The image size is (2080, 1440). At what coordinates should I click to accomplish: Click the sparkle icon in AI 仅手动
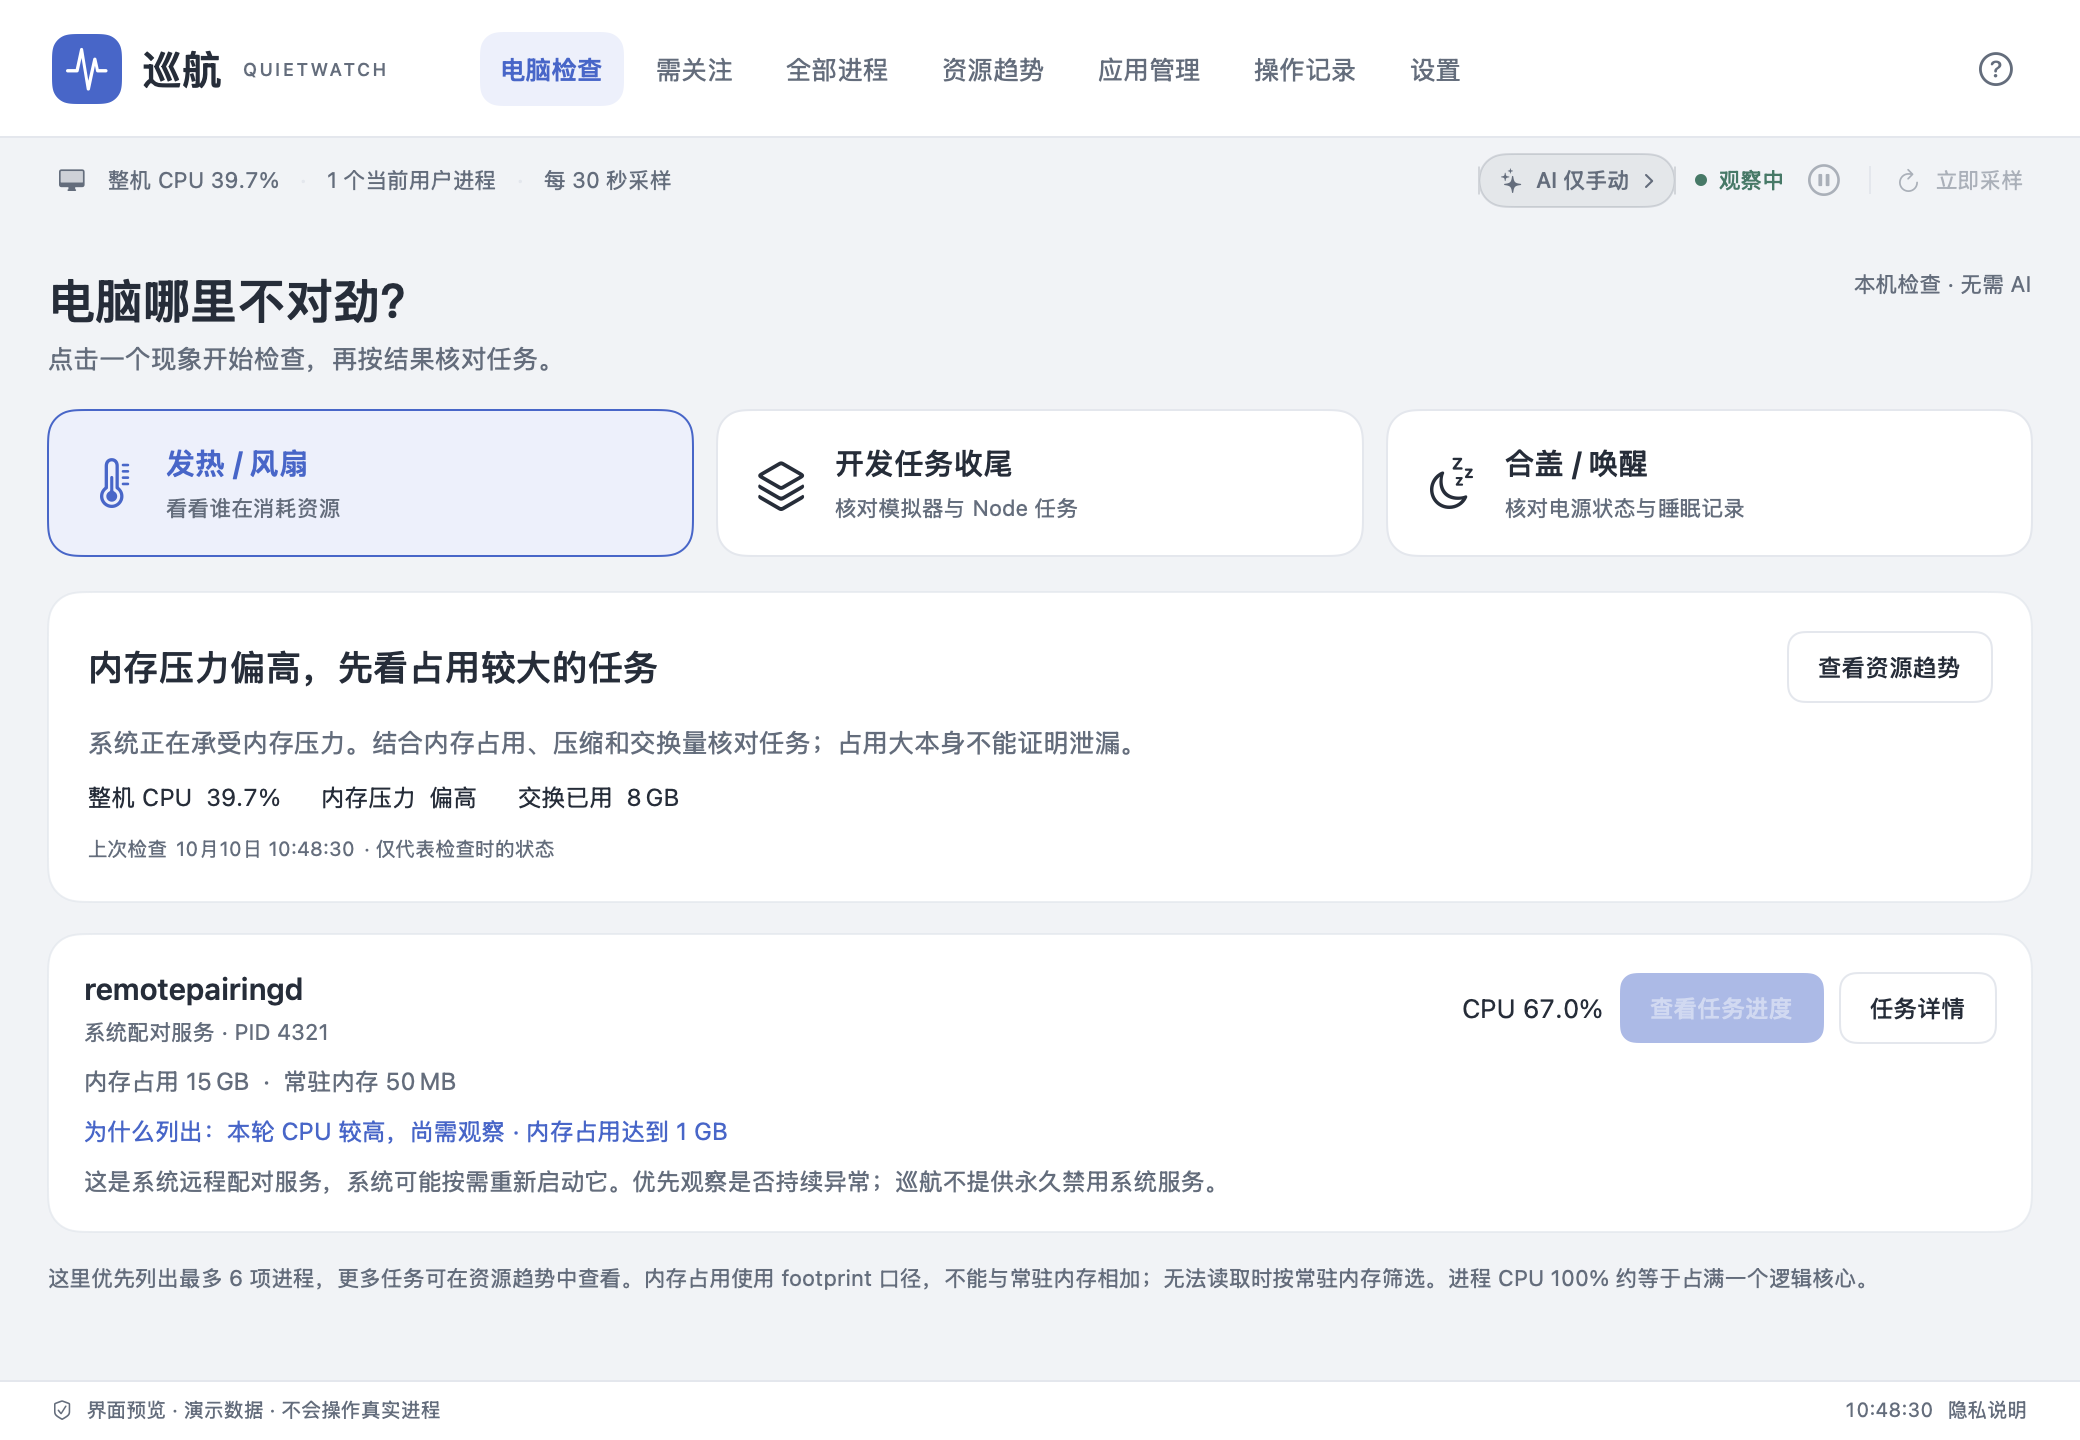[x=1511, y=181]
